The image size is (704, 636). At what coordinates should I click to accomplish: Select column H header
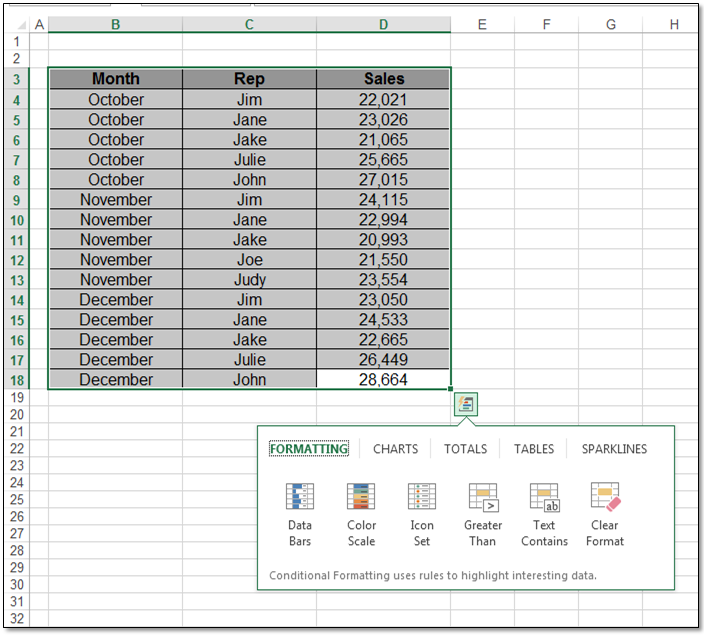(671, 24)
